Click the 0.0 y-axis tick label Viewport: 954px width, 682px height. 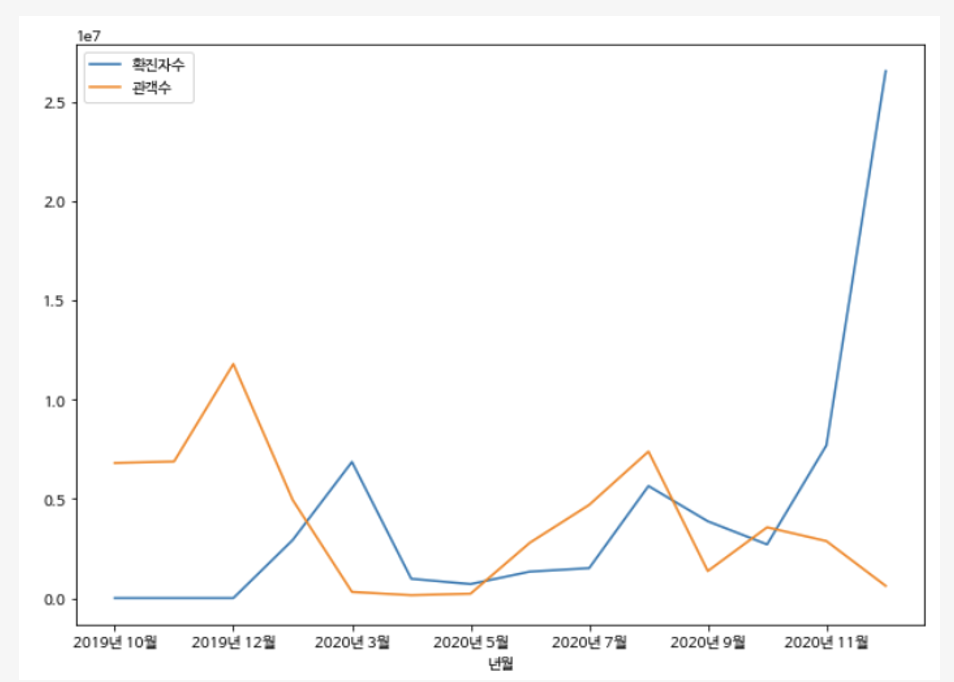click(55, 599)
